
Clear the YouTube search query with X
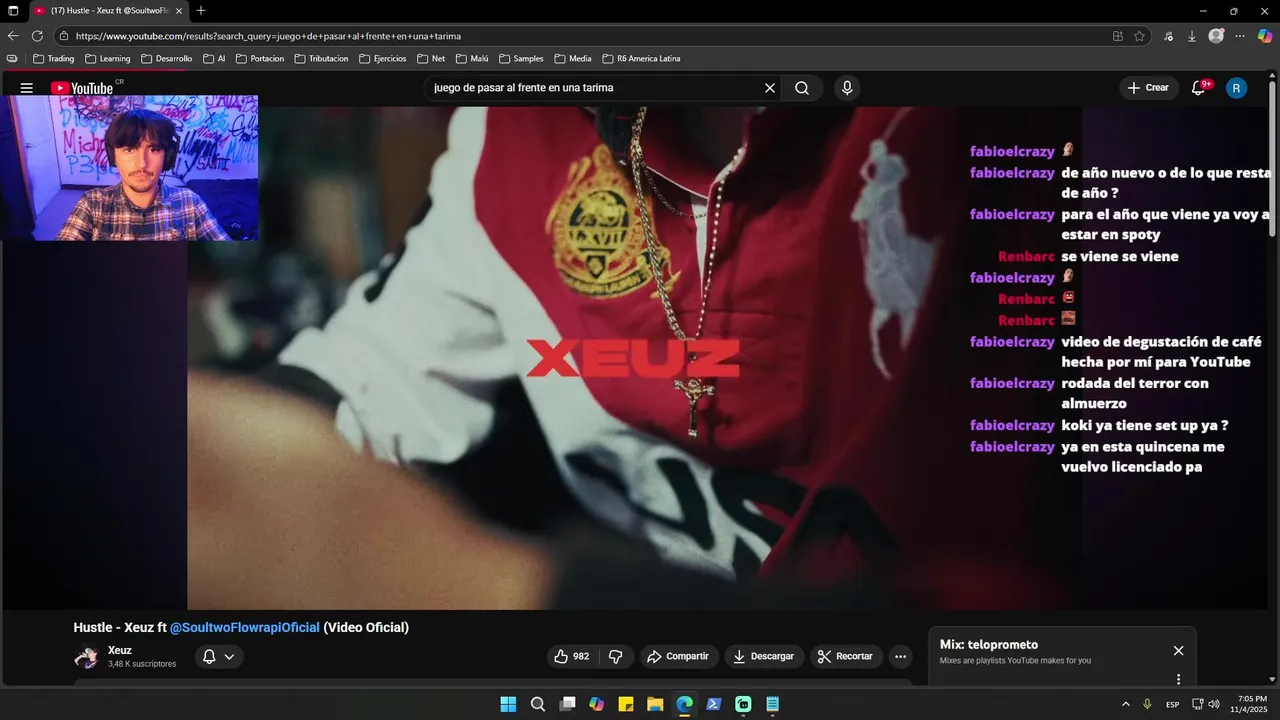coord(770,88)
